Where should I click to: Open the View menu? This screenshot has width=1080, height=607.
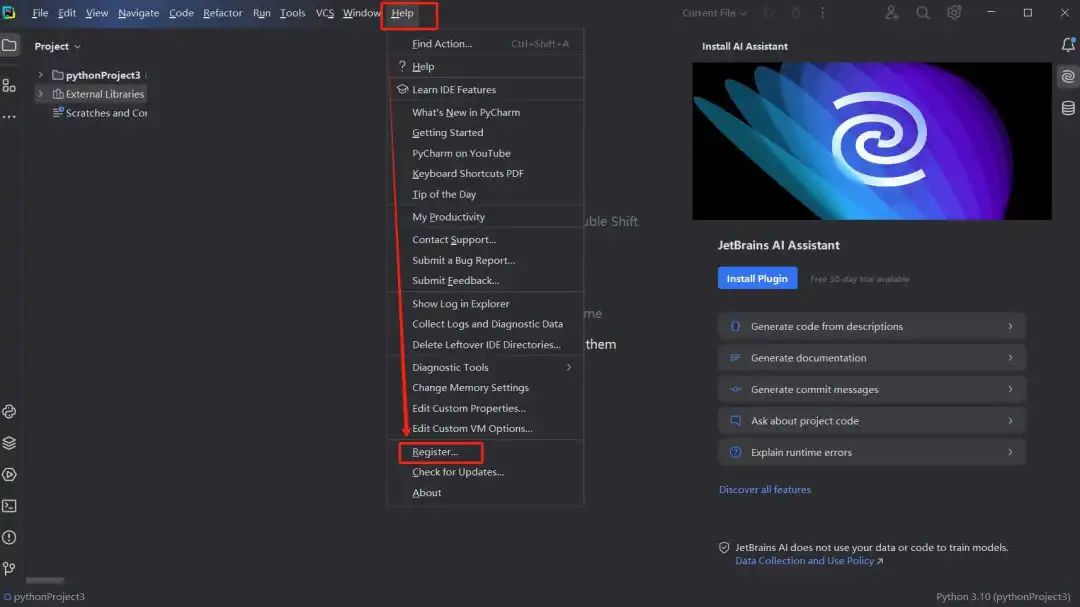(x=96, y=13)
